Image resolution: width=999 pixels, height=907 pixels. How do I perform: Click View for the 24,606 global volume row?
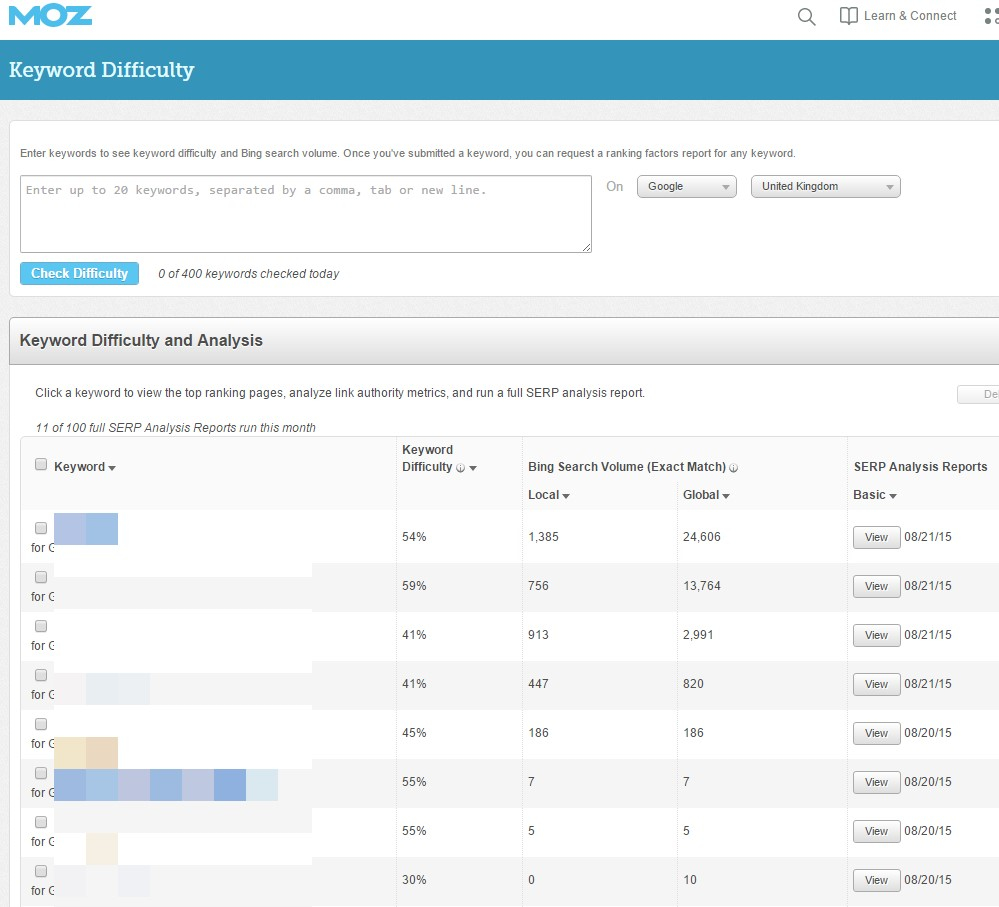pos(876,537)
